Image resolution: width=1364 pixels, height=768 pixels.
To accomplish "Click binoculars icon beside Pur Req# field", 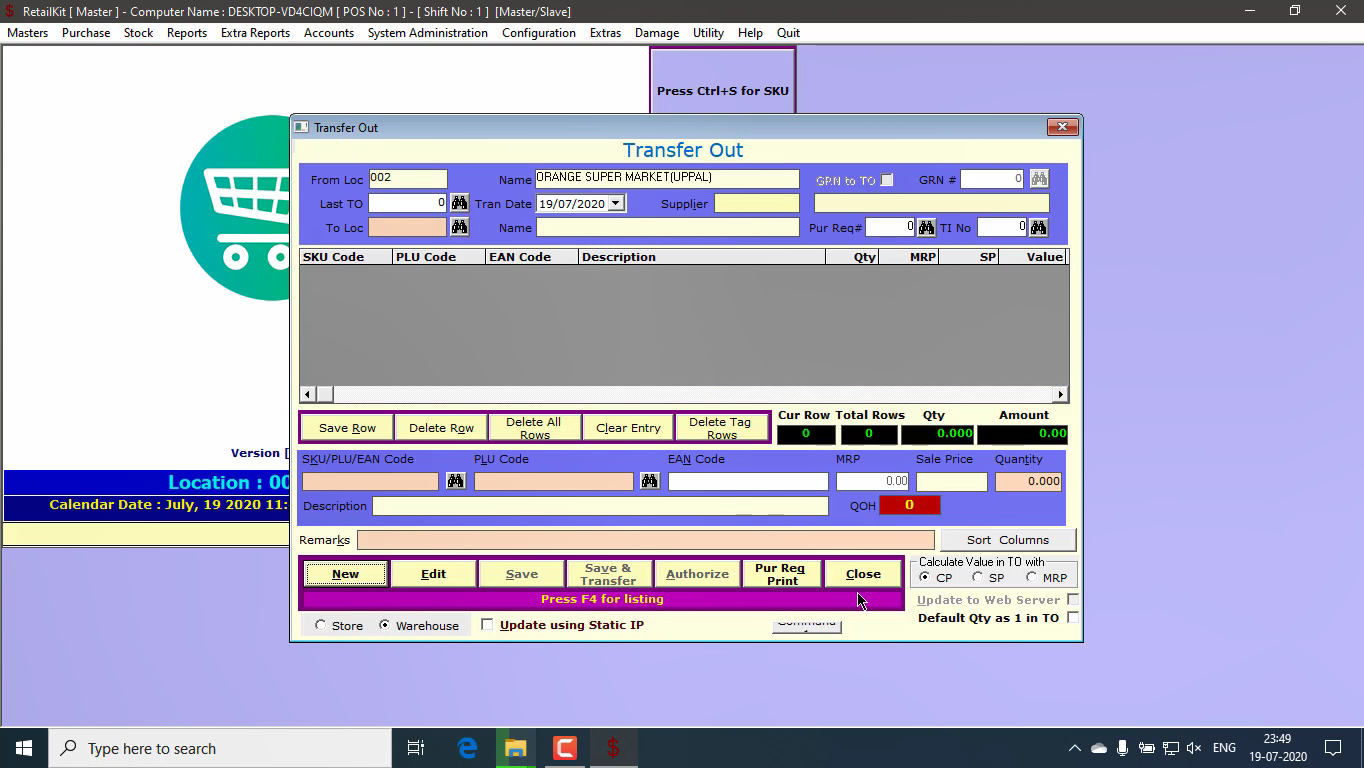I will click(x=926, y=227).
